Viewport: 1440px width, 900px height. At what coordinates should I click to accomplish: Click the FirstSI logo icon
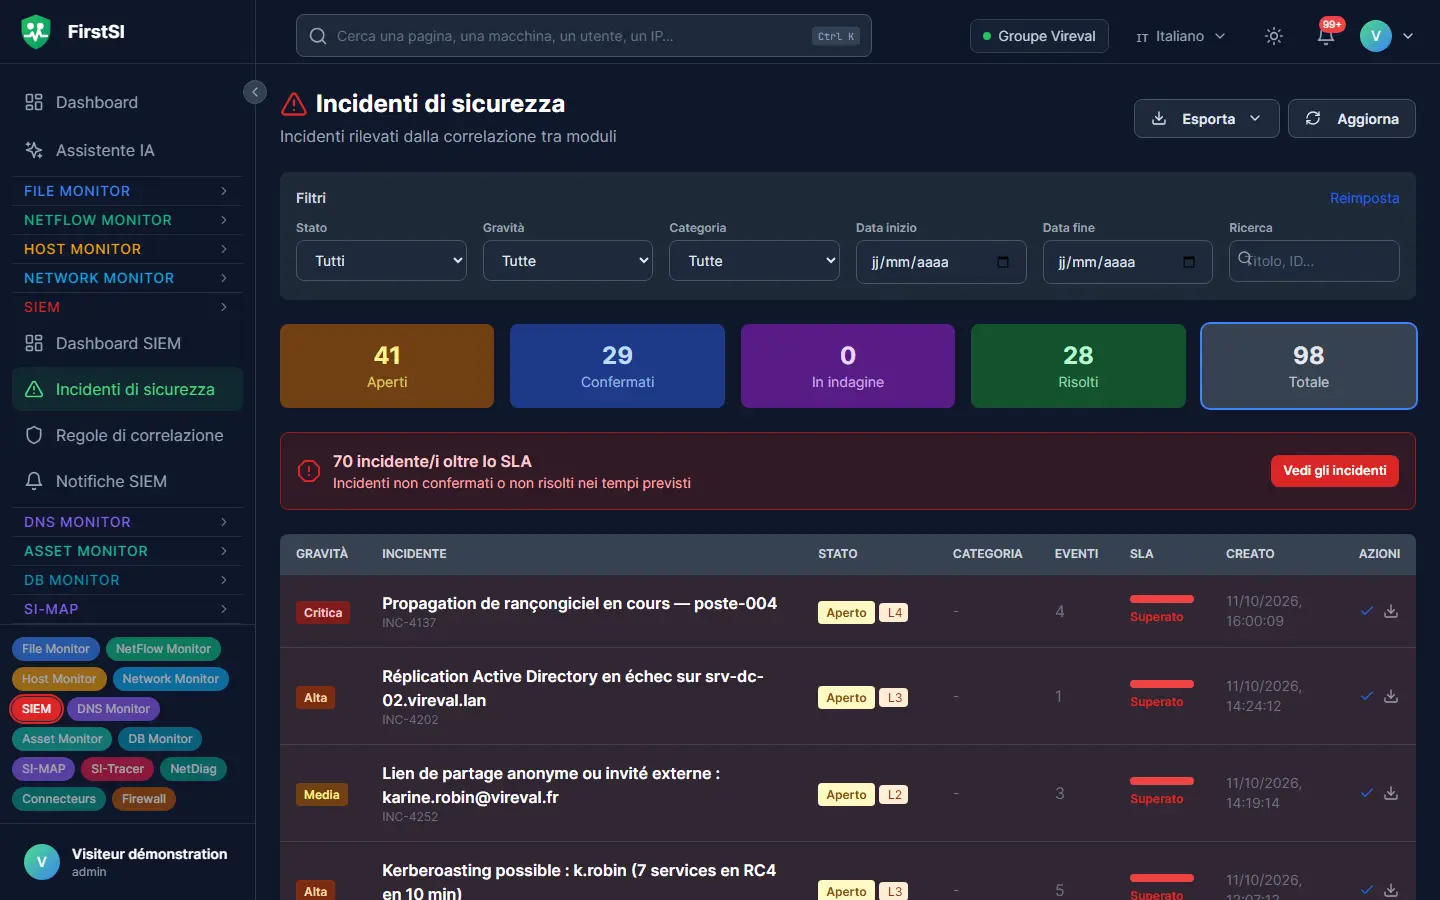point(36,32)
